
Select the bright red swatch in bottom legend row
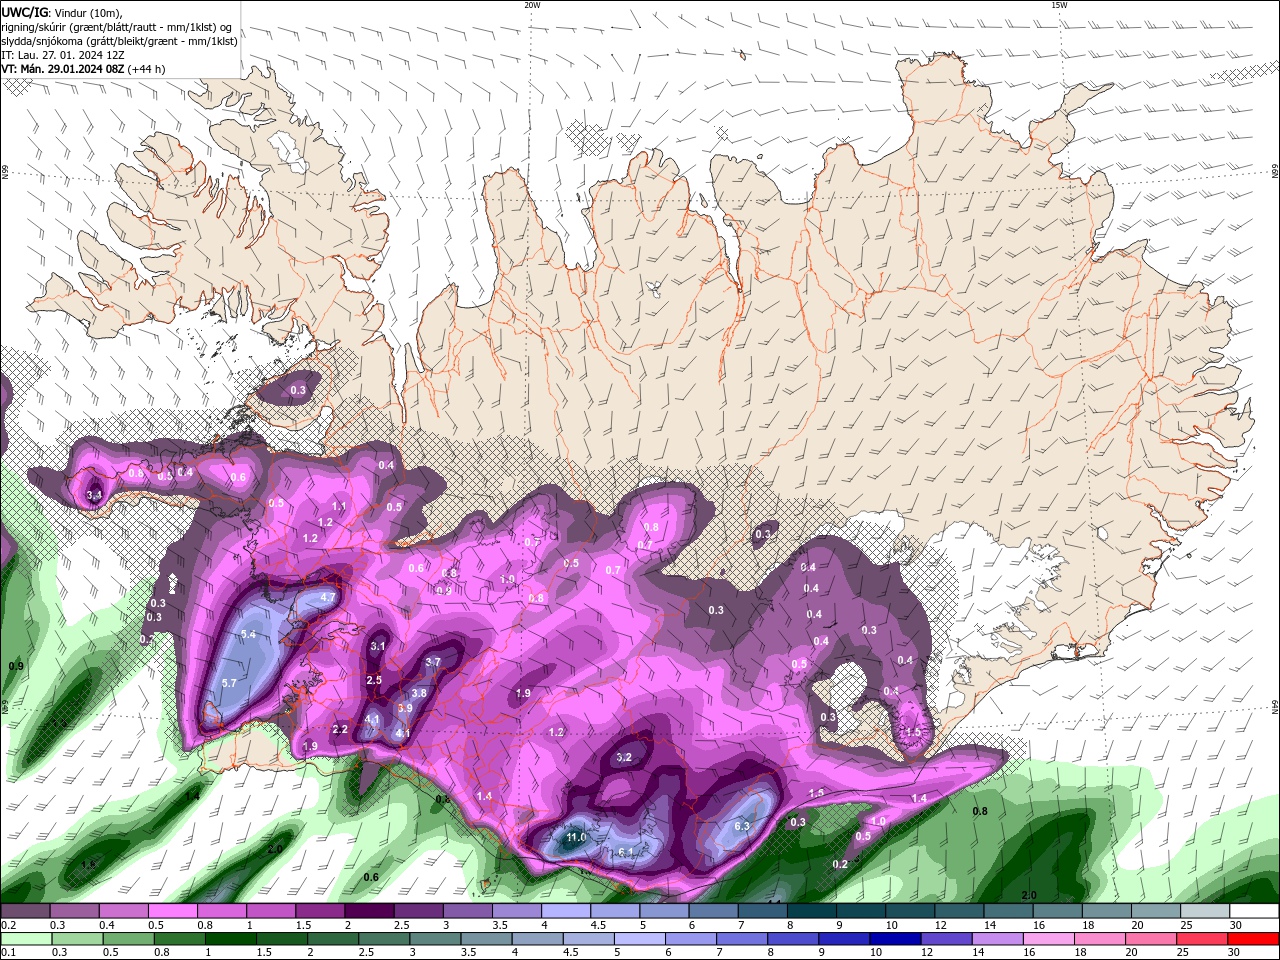pos(1253,939)
